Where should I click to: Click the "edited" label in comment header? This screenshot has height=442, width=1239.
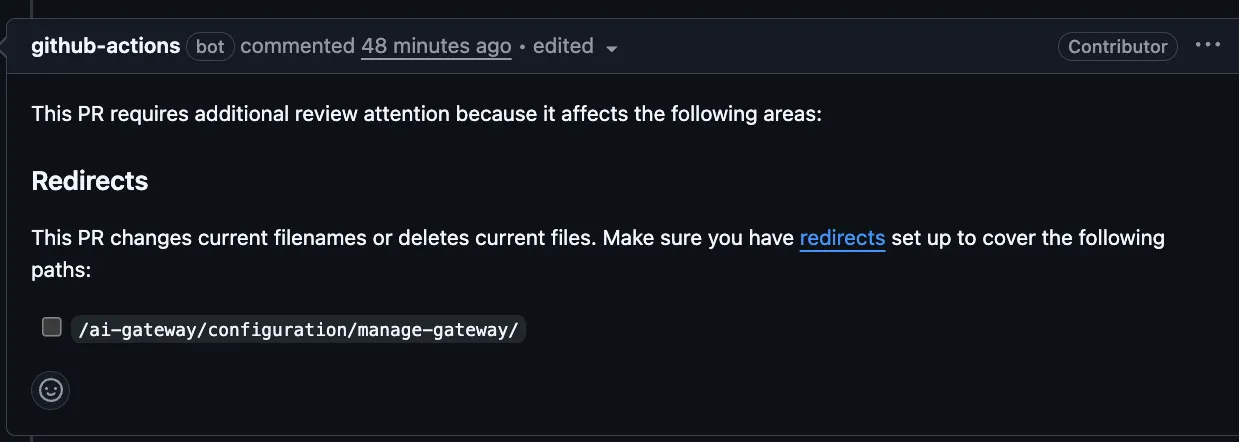(563, 46)
